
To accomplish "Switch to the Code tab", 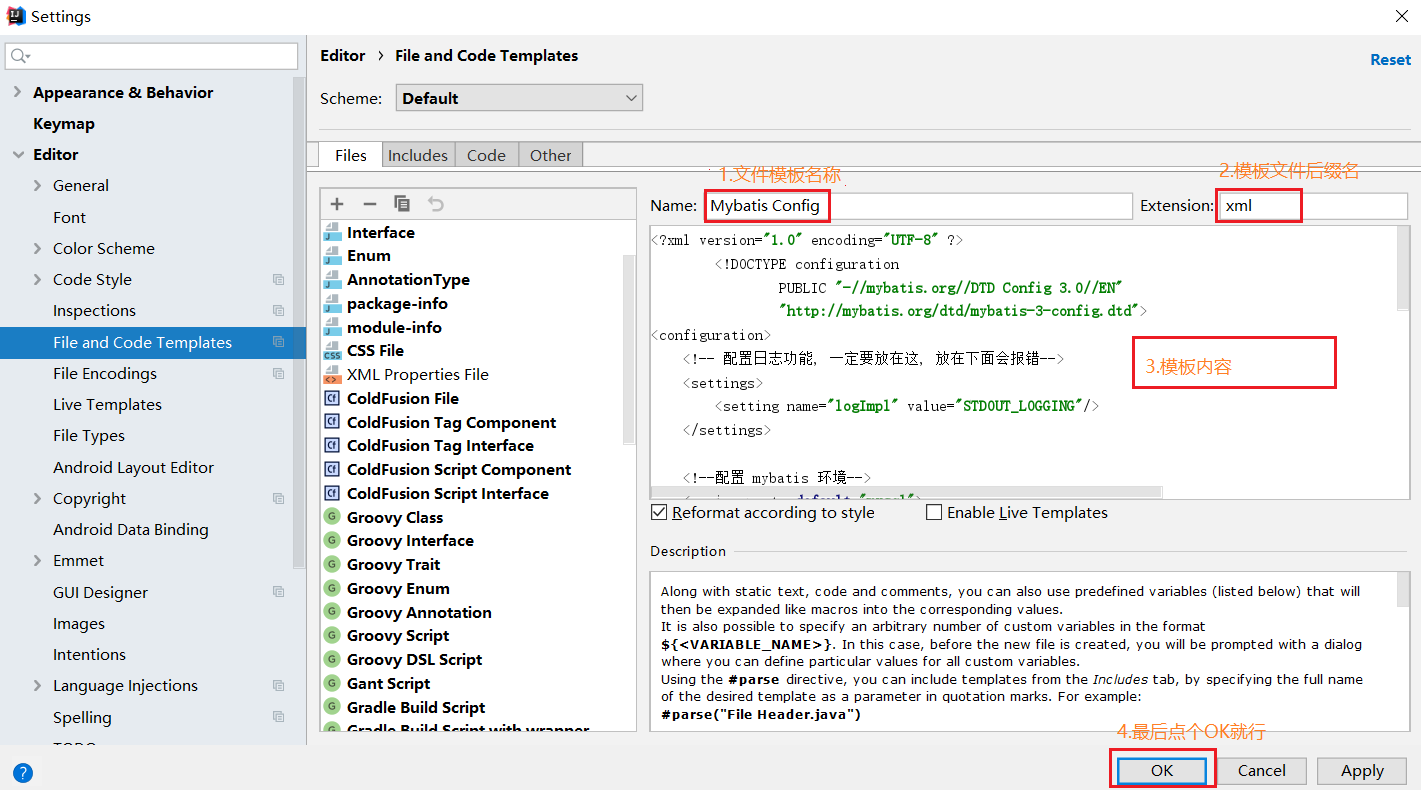I will coord(486,155).
